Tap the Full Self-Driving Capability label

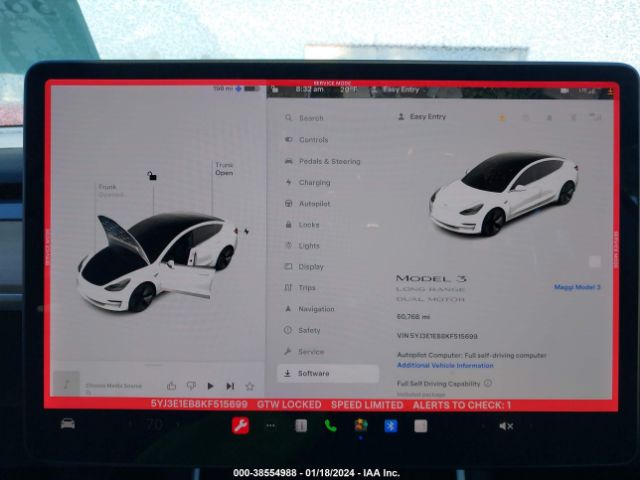click(438, 384)
